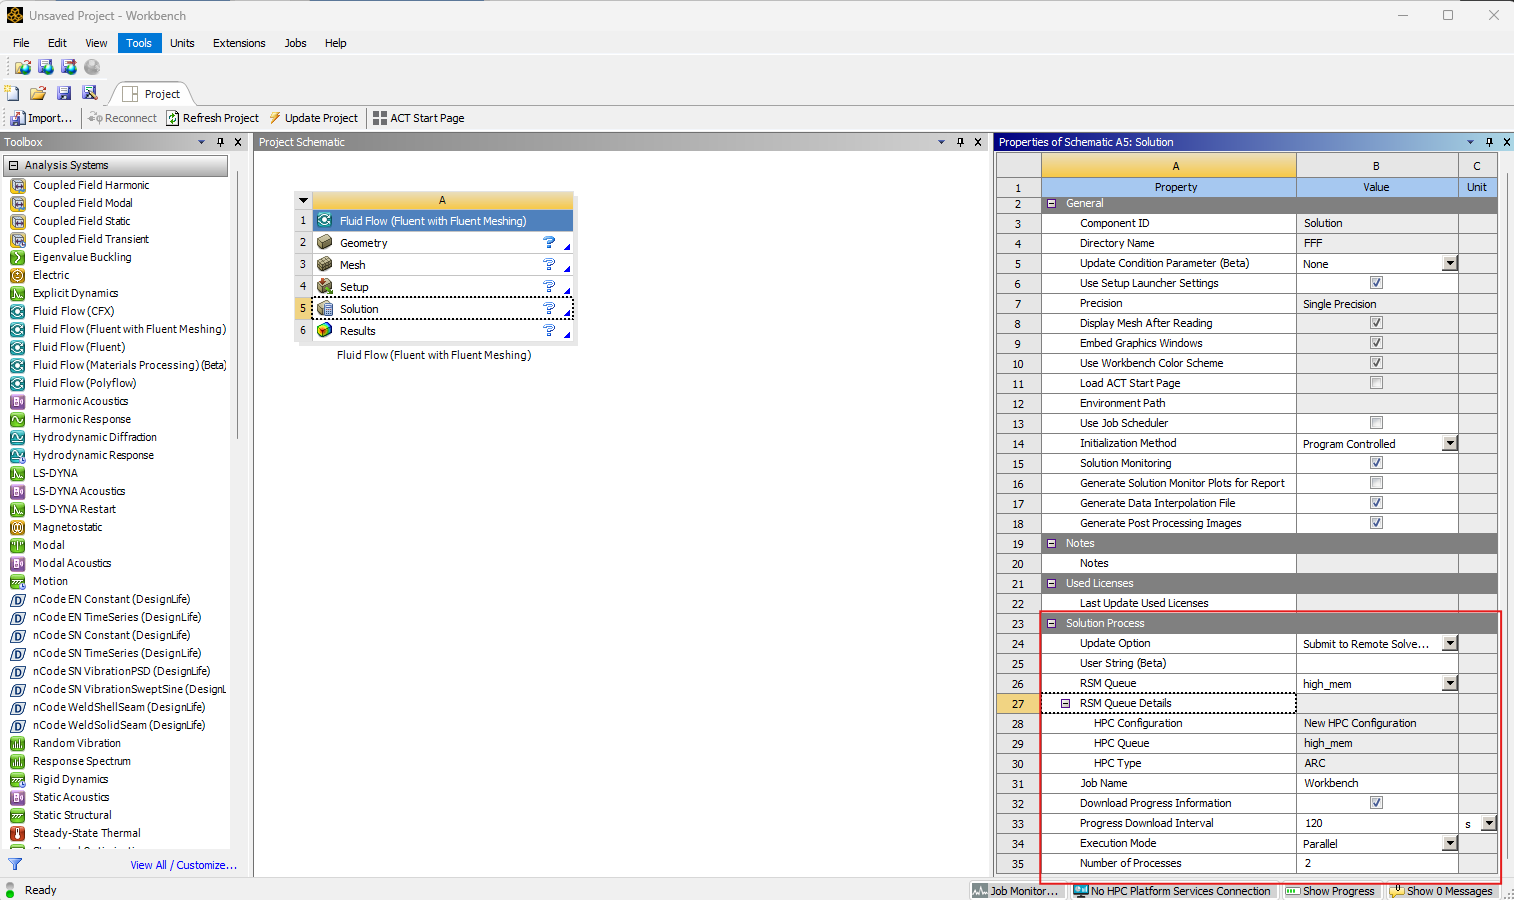Click the Save Project diskette icon

[x=64, y=92]
